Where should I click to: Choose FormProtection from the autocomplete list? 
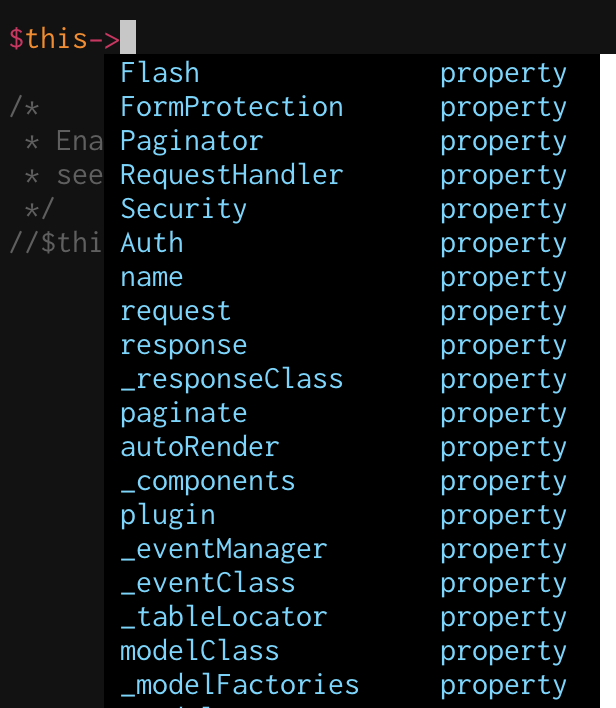click(231, 107)
